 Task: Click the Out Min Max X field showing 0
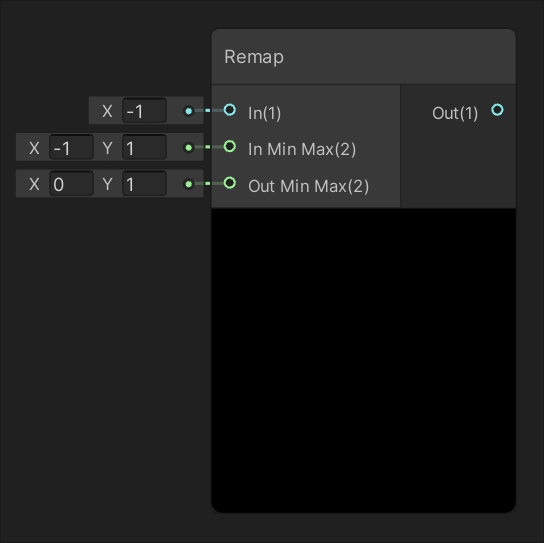[71, 184]
